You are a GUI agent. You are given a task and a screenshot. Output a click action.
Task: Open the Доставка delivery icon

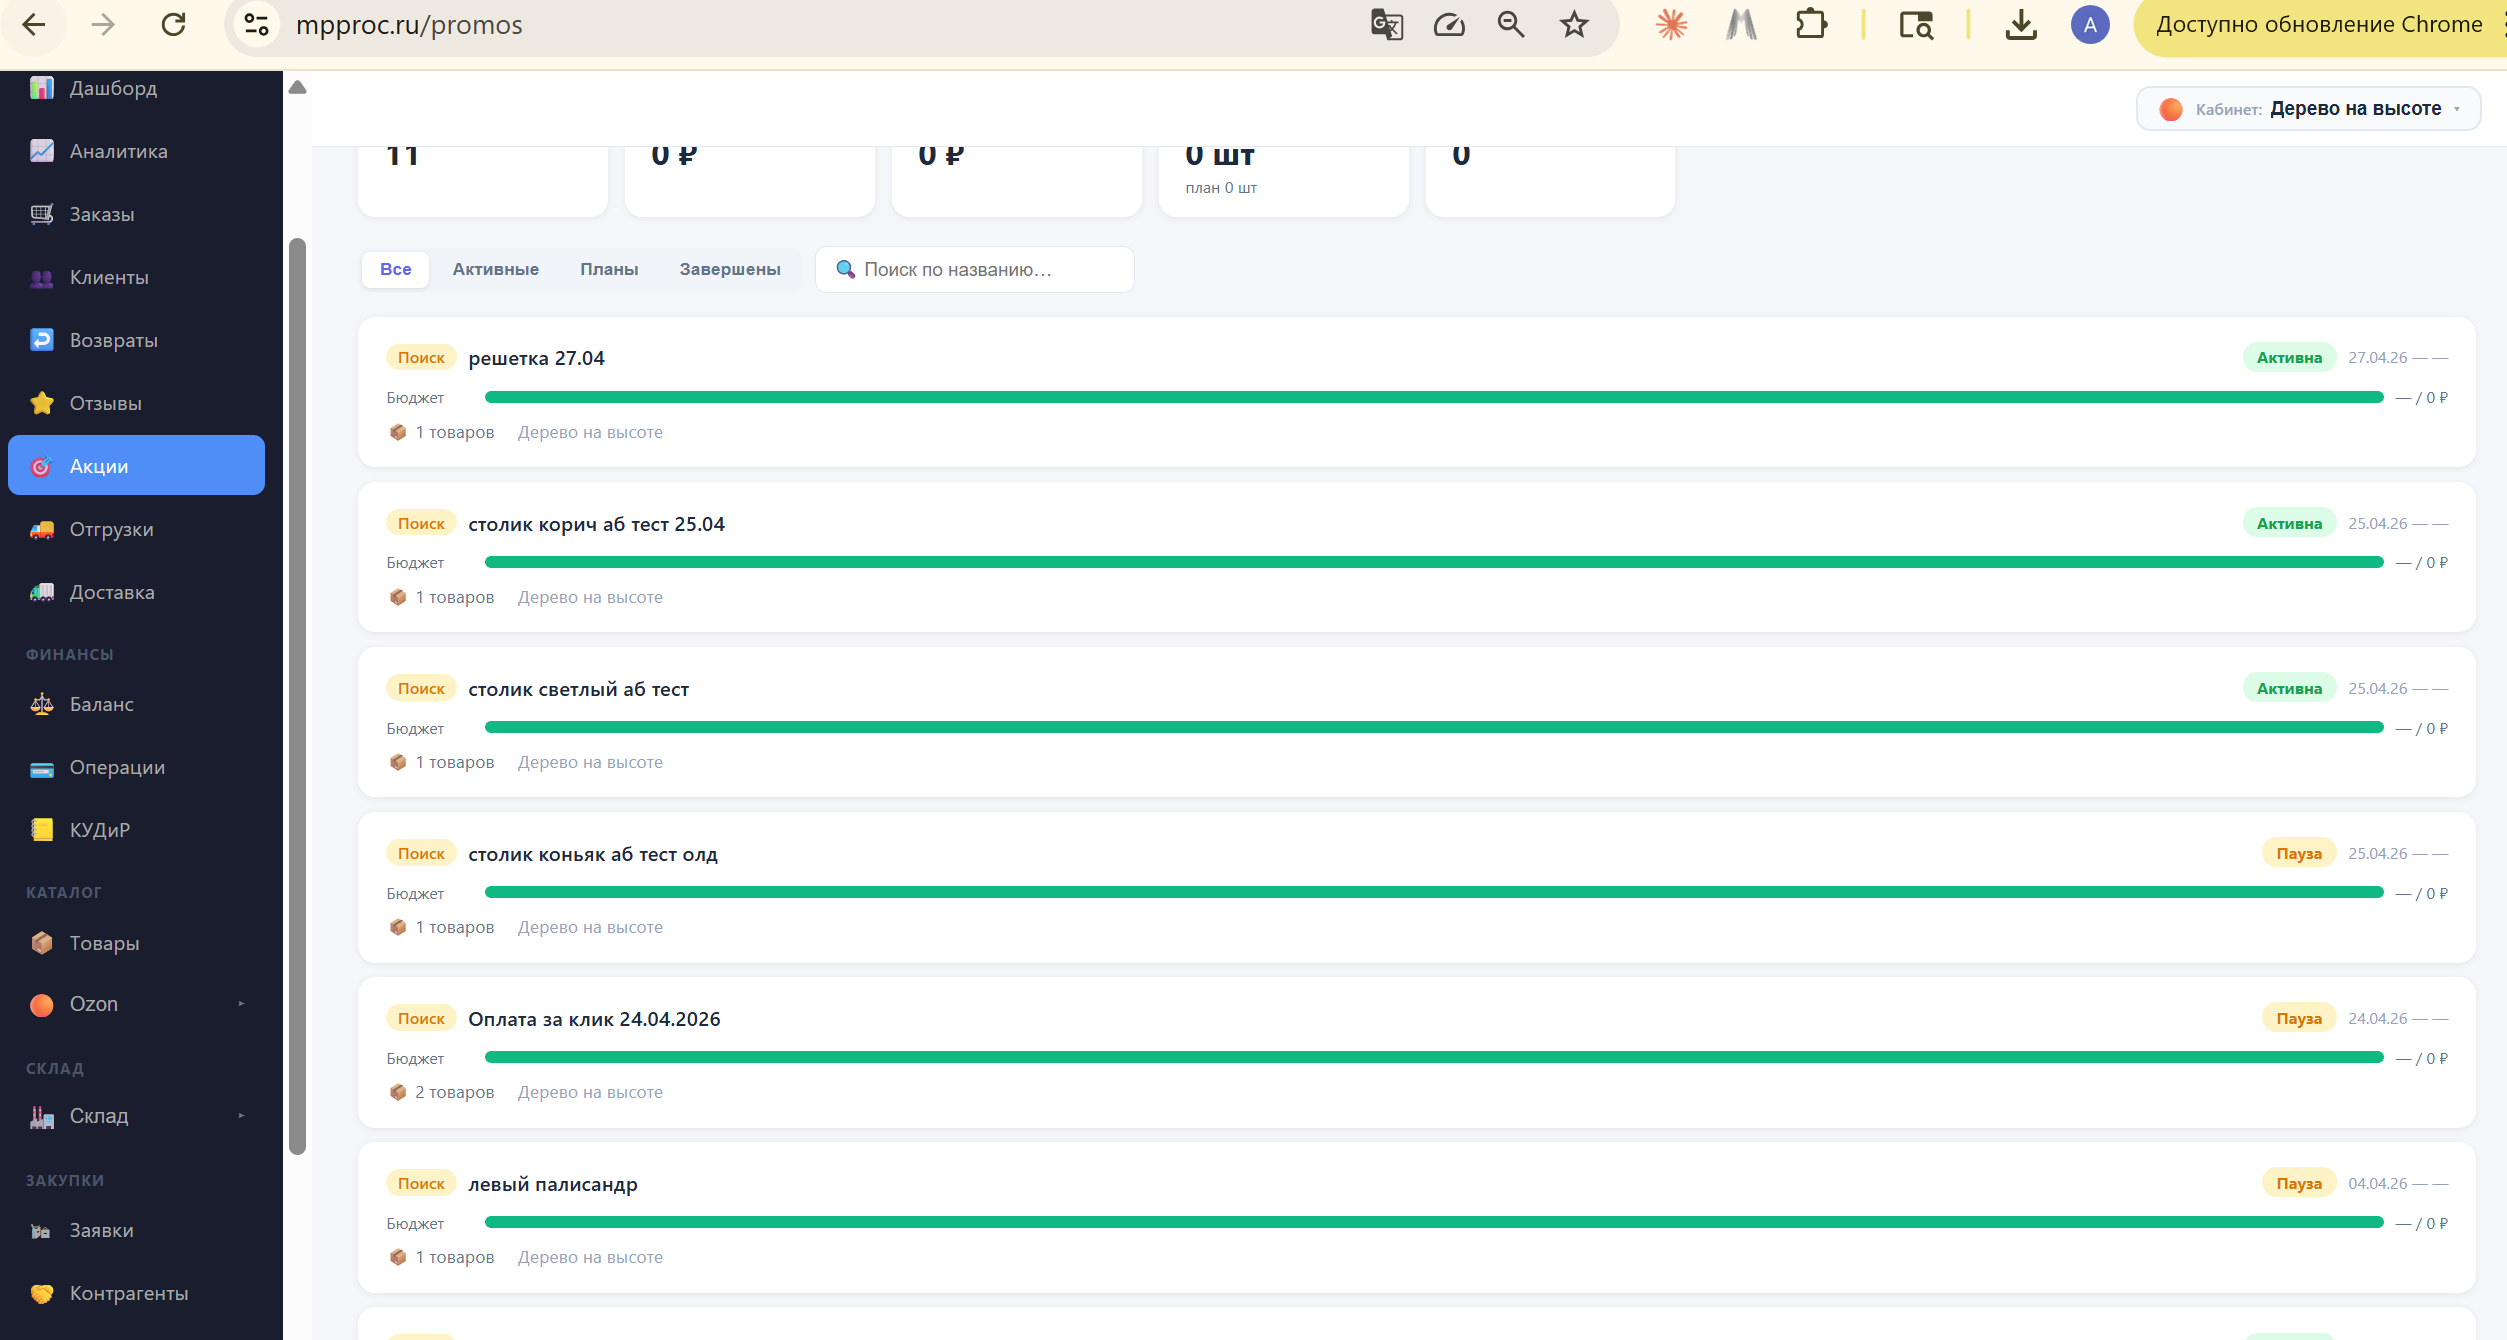(42, 592)
